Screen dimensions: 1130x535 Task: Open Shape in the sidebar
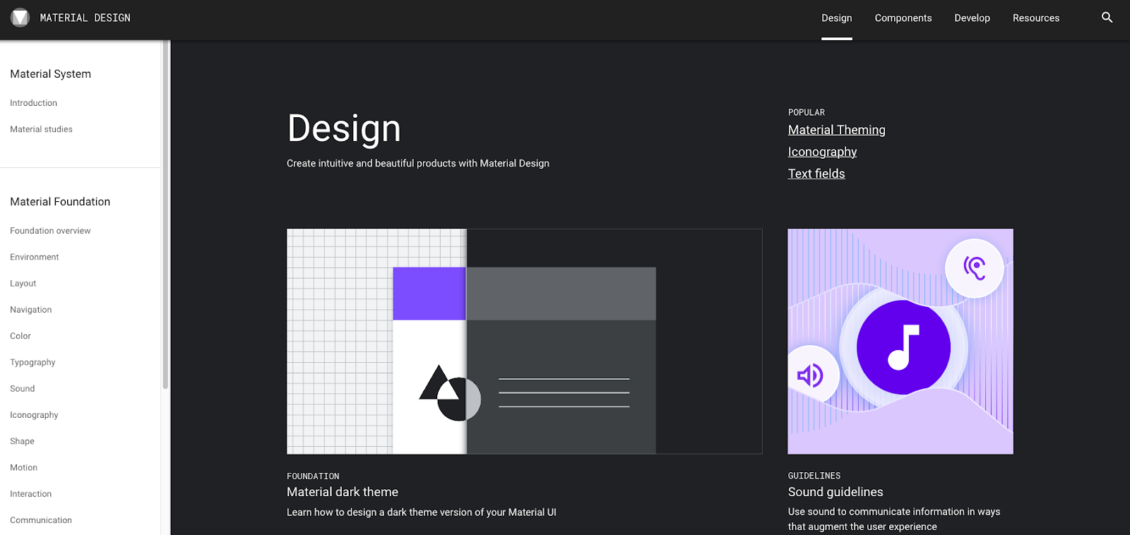coord(22,441)
